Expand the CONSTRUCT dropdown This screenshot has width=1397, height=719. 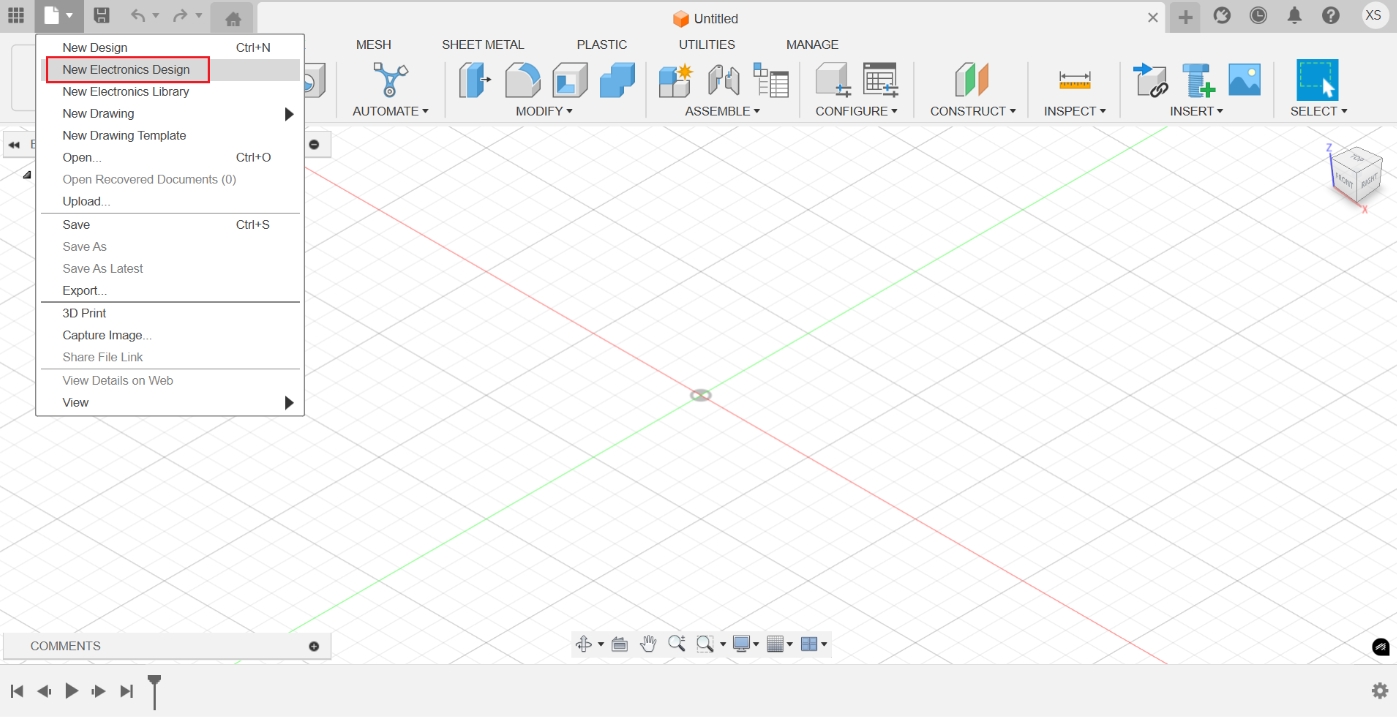[973, 111]
